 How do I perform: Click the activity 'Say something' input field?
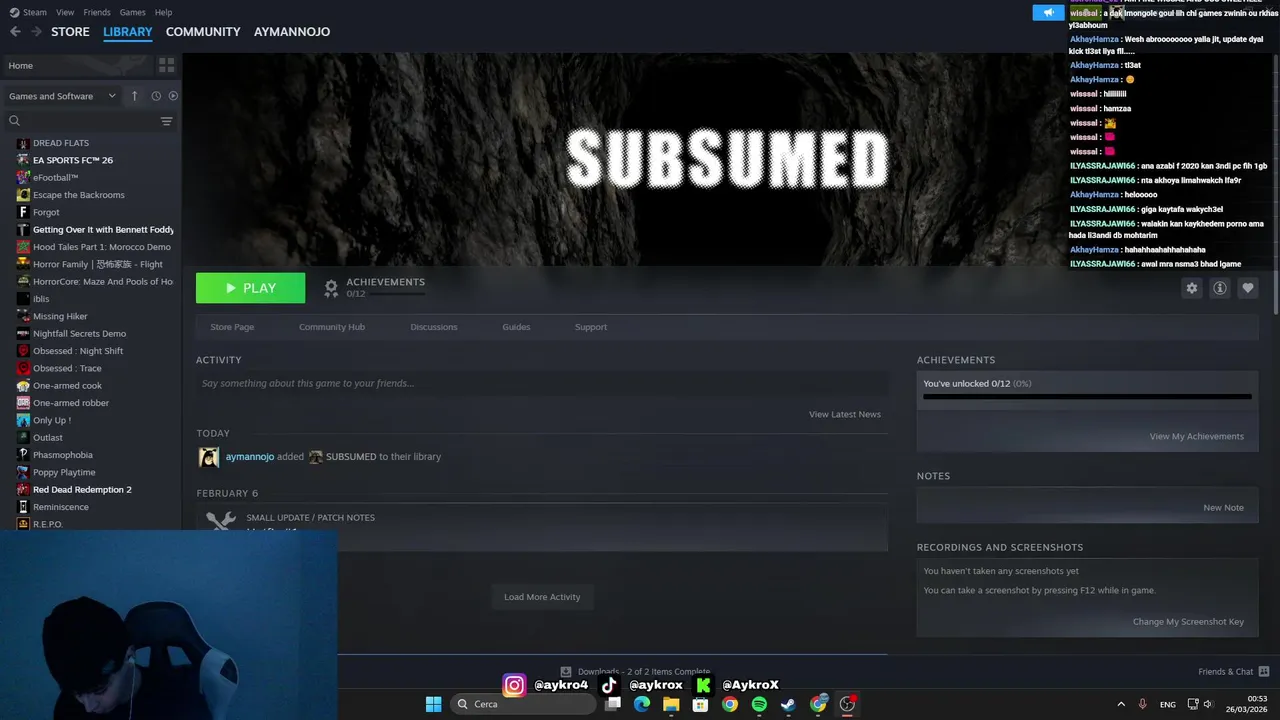tap(542, 383)
